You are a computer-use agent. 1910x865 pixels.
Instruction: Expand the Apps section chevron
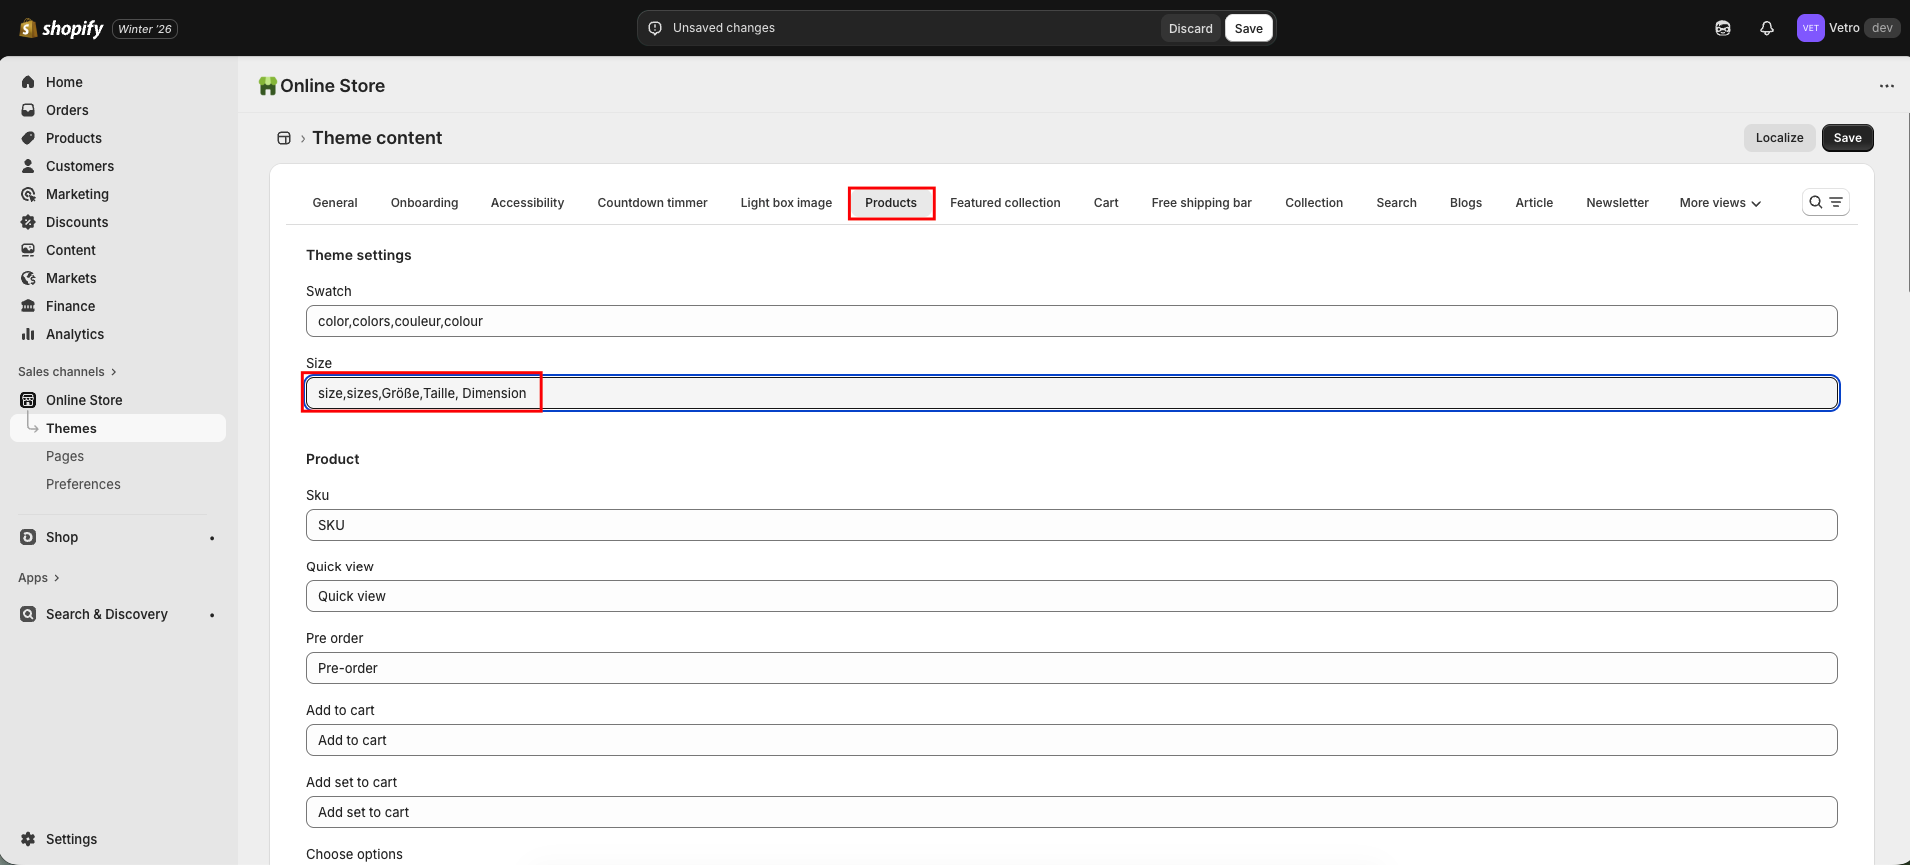click(x=56, y=578)
